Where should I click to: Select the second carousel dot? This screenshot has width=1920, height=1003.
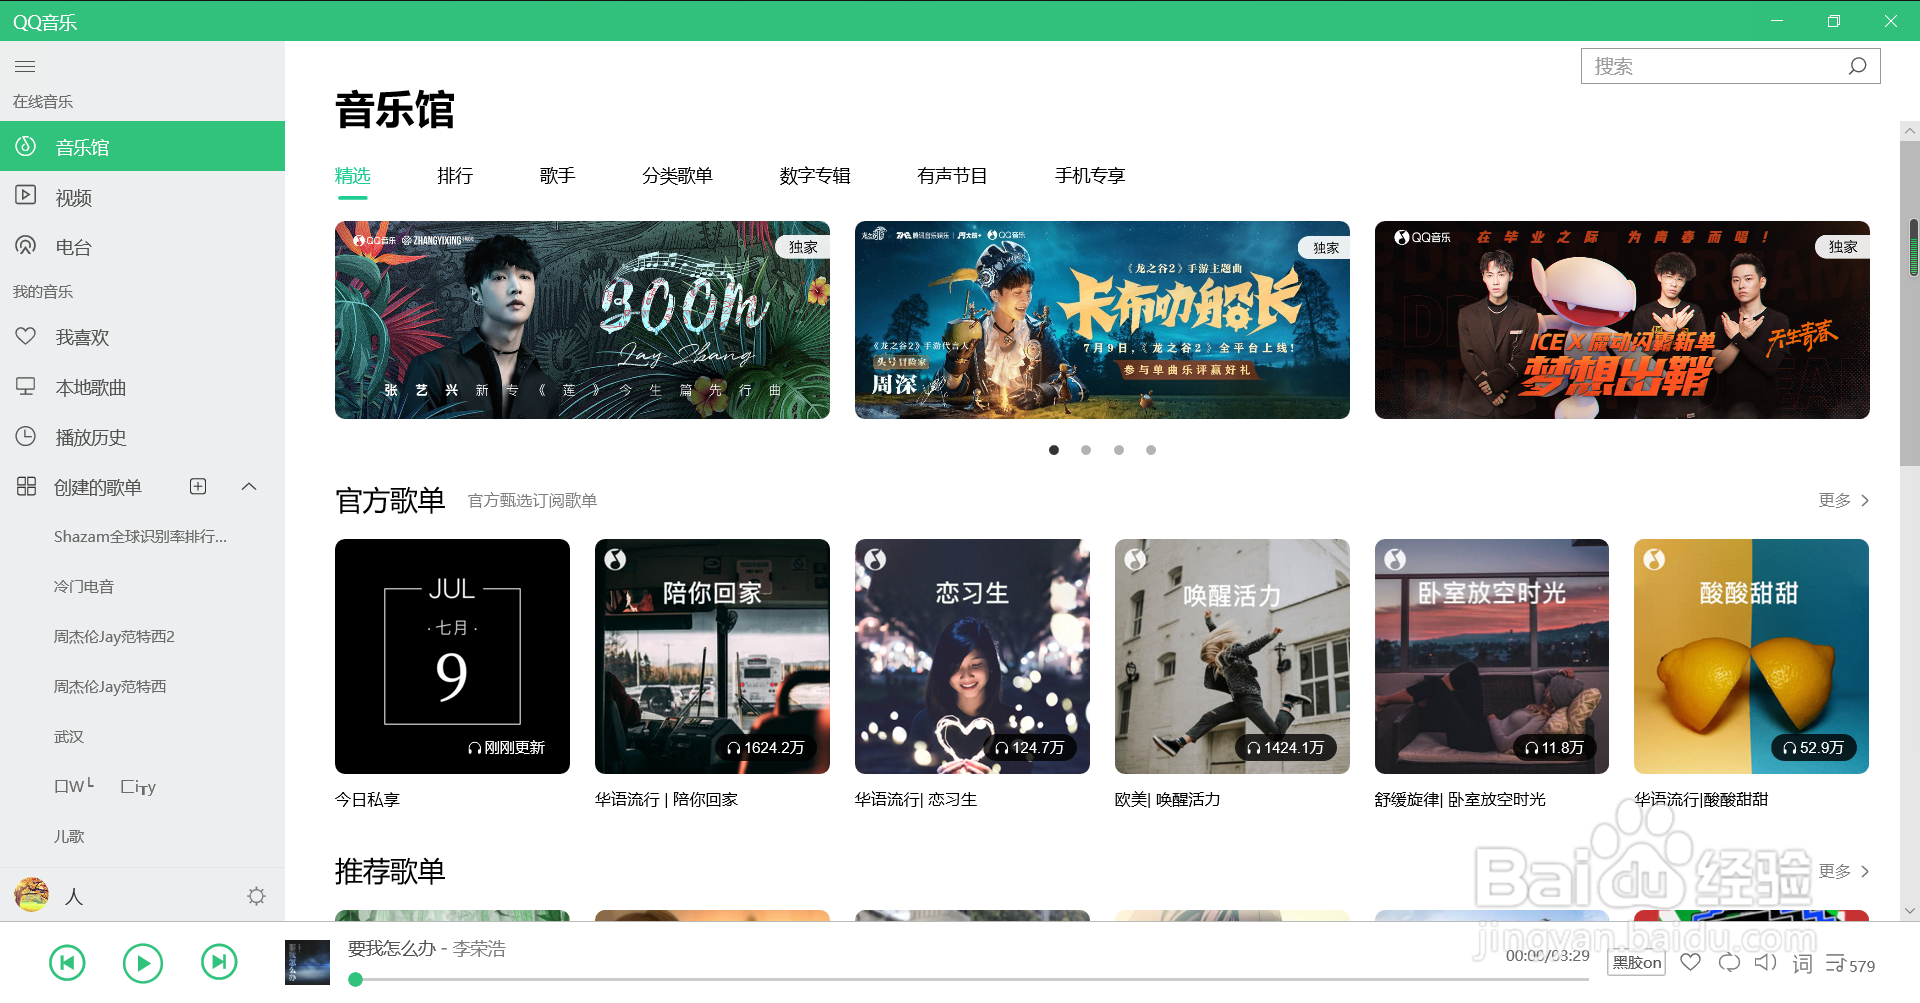pos(1086,450)
